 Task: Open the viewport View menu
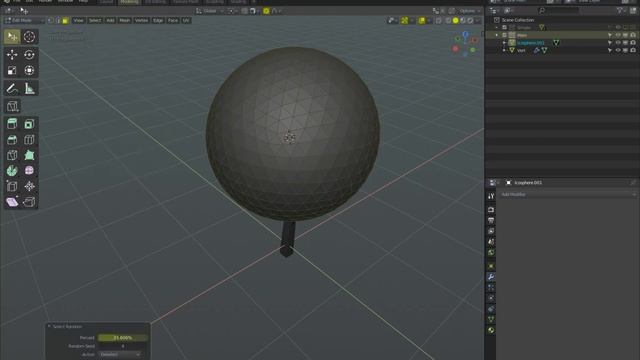(x=78, y=20)
